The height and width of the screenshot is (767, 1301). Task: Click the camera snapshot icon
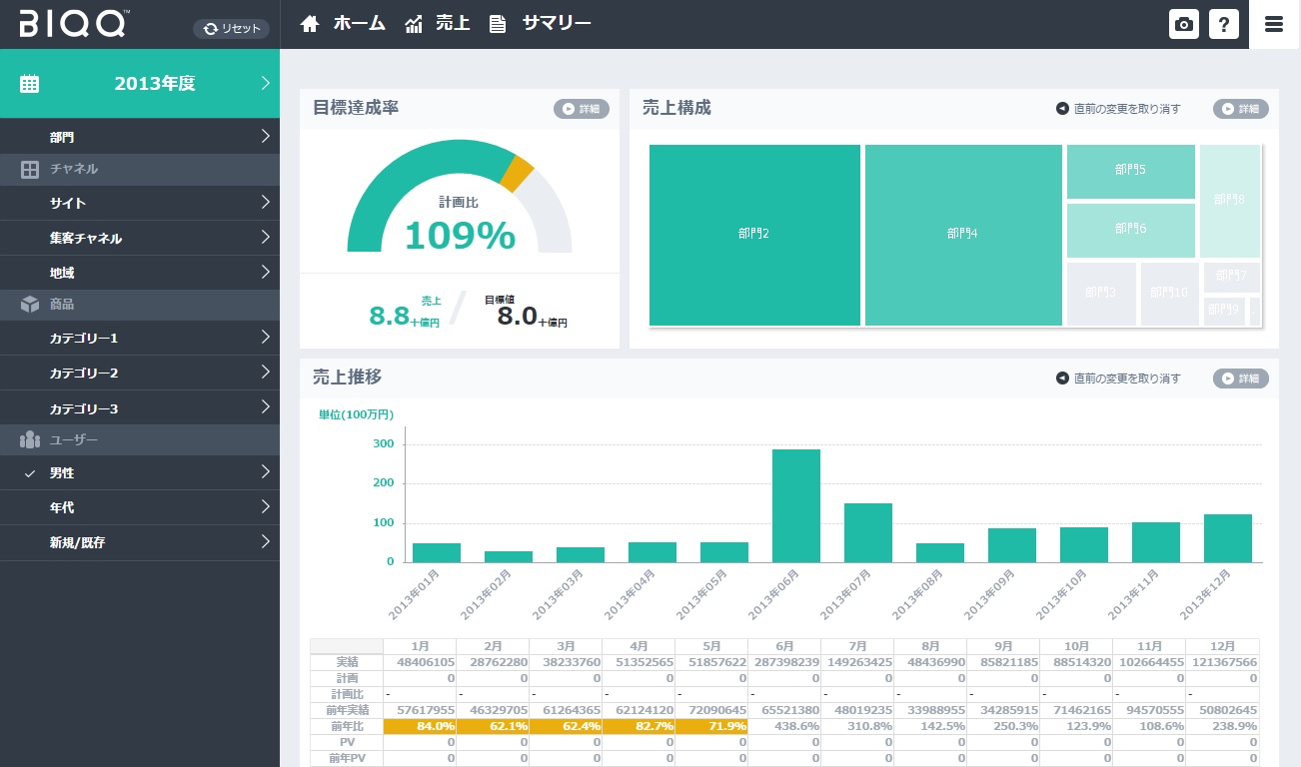pos(1184,25)
